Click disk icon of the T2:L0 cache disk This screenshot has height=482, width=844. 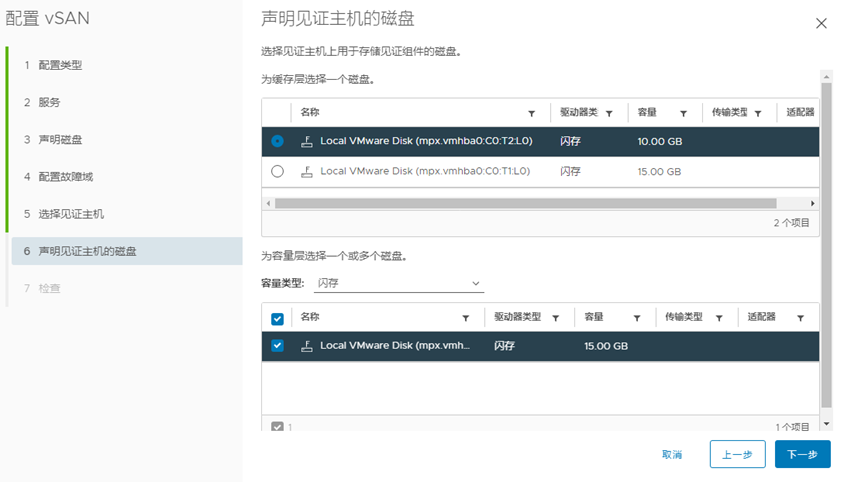tap(307, 141)
